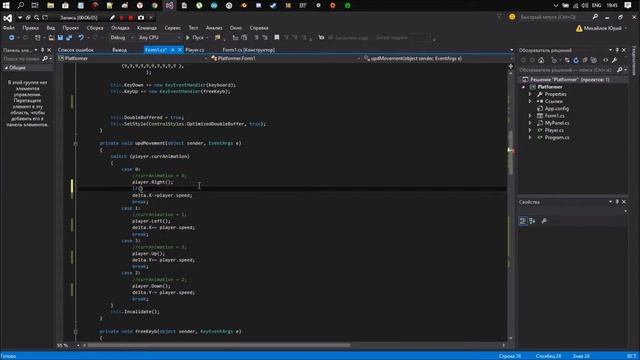Open the Сборка menu

95,28
